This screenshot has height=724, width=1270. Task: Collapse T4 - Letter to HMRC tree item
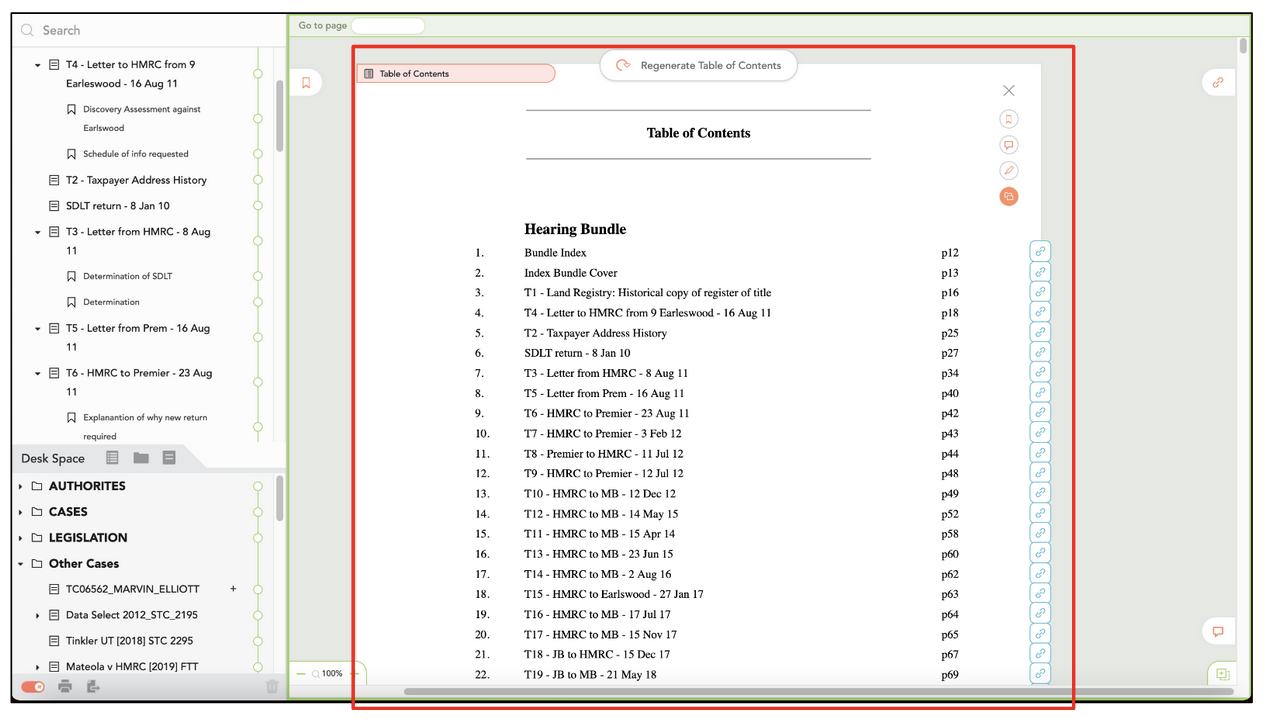click(x=38, y=65)
